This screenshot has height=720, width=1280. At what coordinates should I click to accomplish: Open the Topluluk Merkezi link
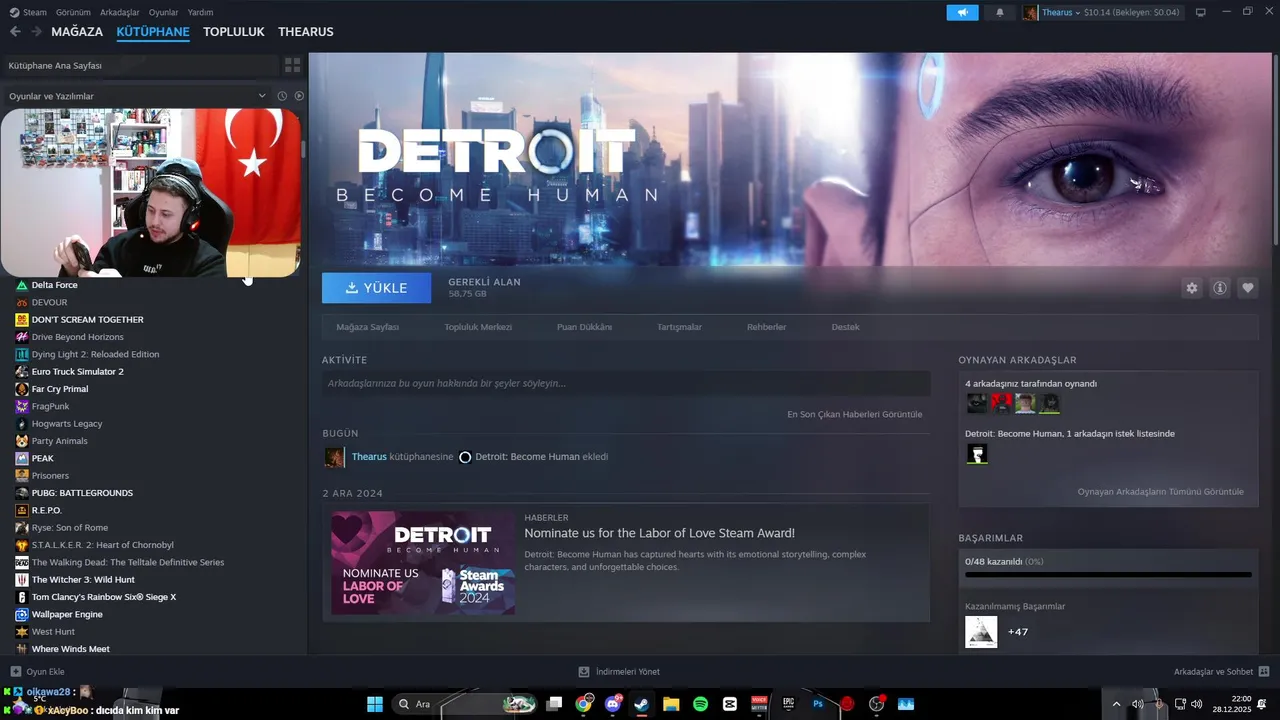coord(478,327)
